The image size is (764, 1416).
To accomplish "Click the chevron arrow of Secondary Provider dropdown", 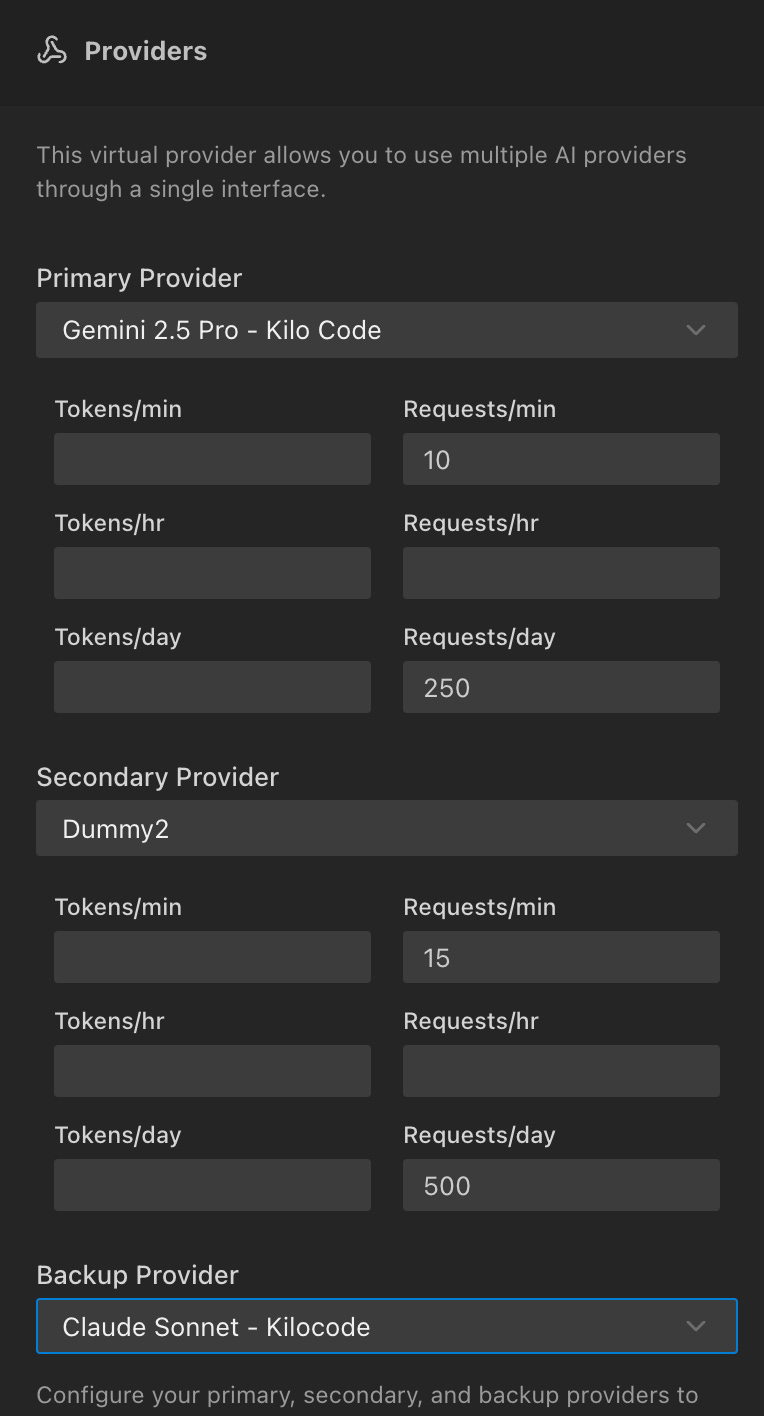I will (x=696, y=828).
